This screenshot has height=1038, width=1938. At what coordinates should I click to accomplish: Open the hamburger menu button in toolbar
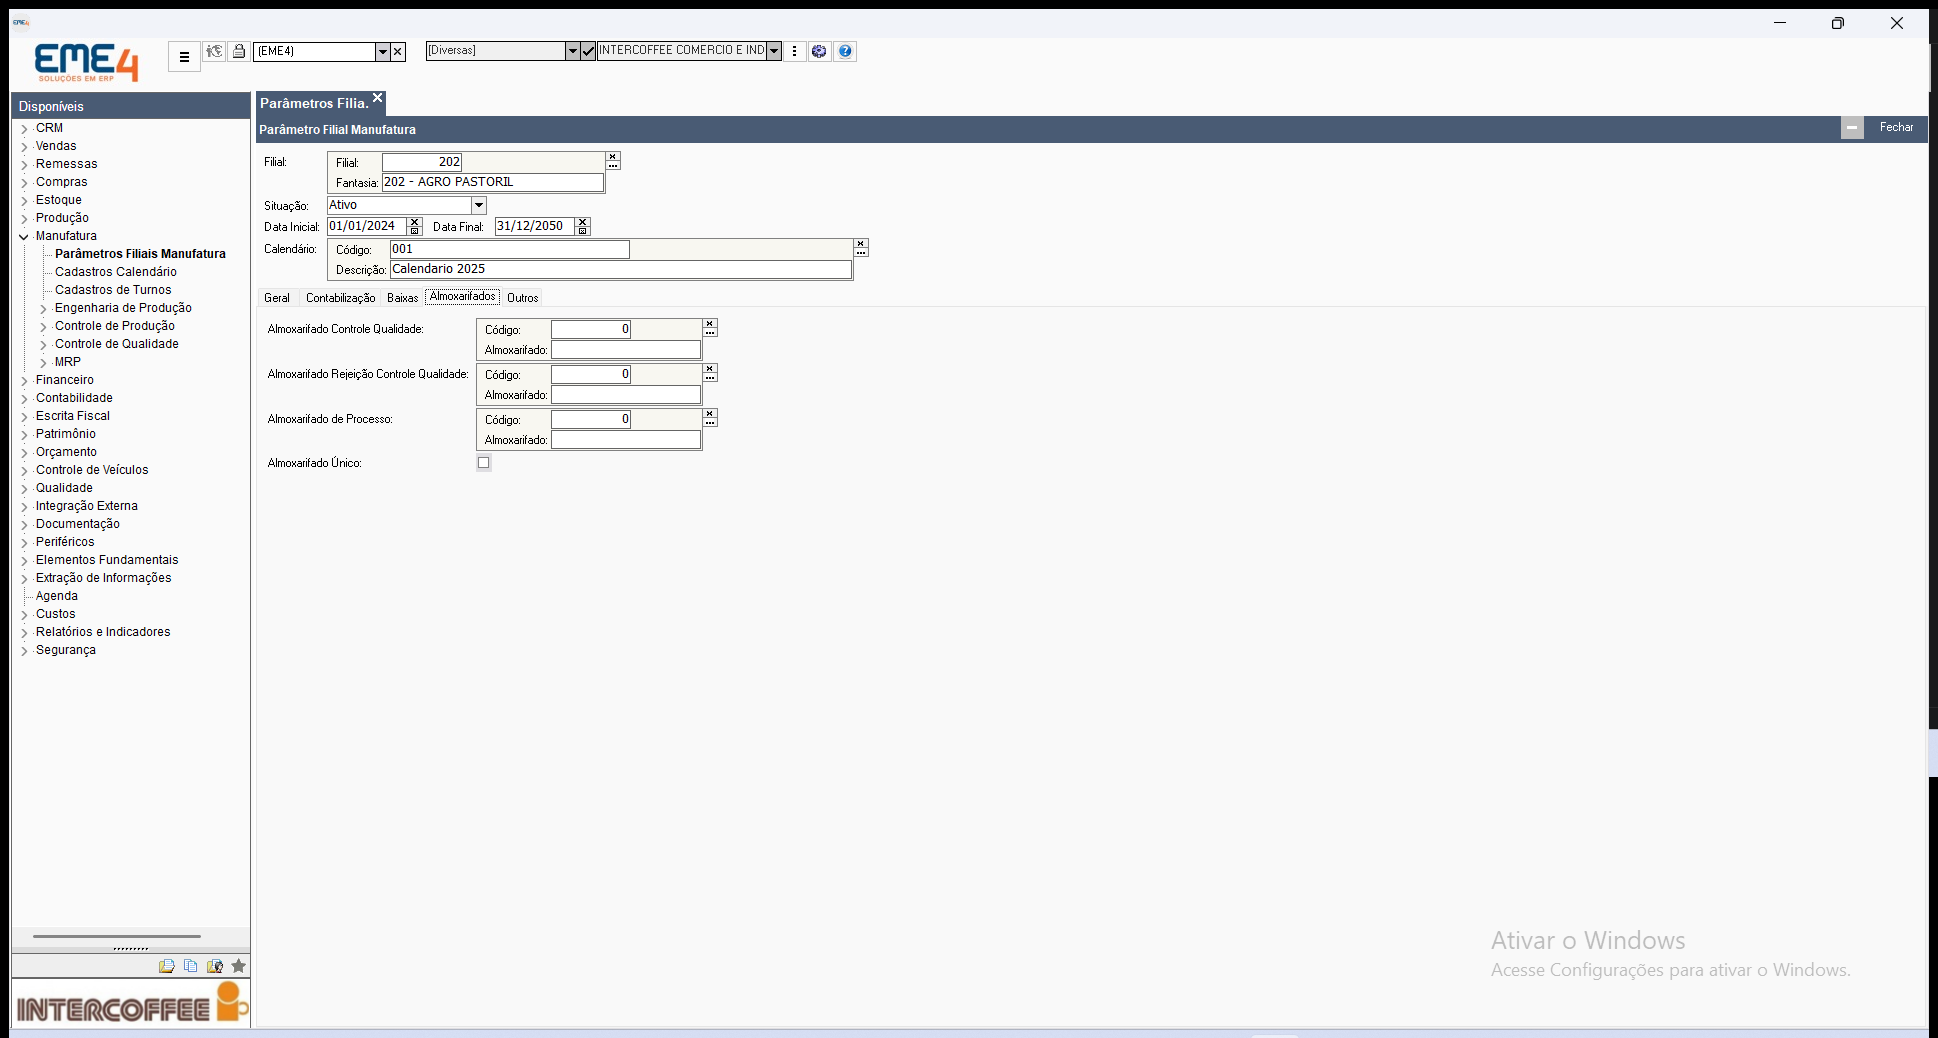pos(184,57)
